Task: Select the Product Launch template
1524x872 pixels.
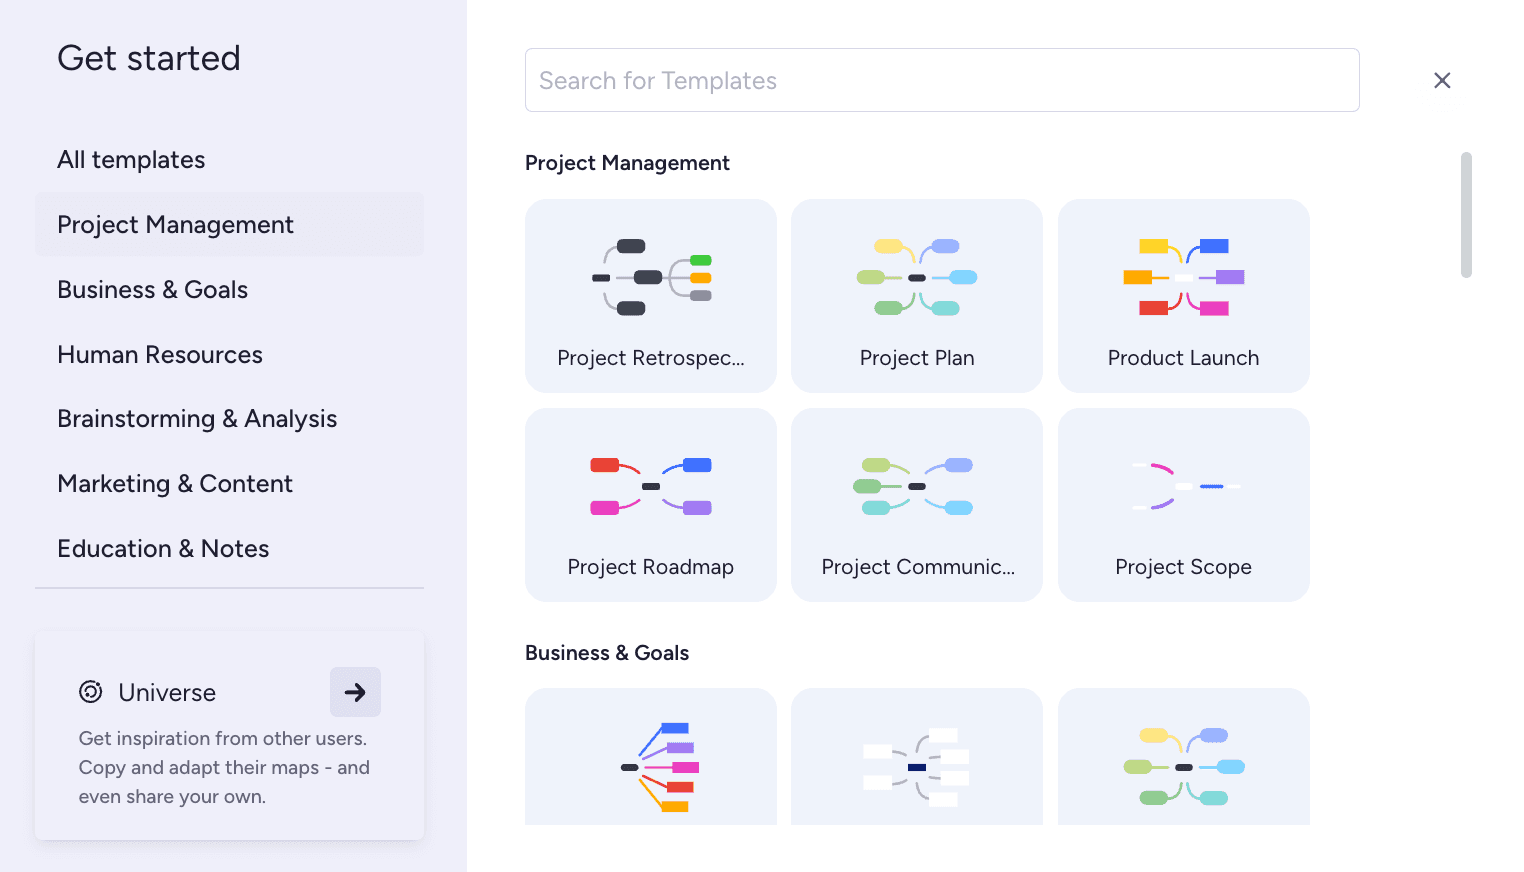Action: 1183,296
